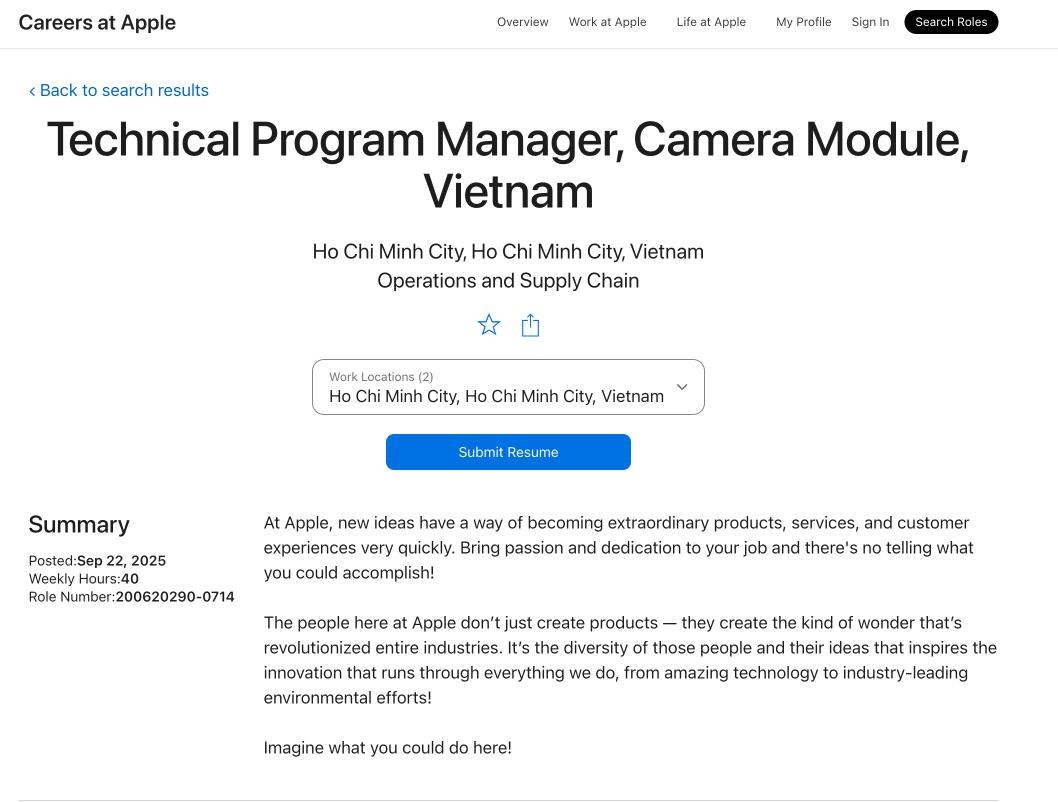1058x802 pixels.
Task: Click the Sign In link
Action: tap(870, 22)
